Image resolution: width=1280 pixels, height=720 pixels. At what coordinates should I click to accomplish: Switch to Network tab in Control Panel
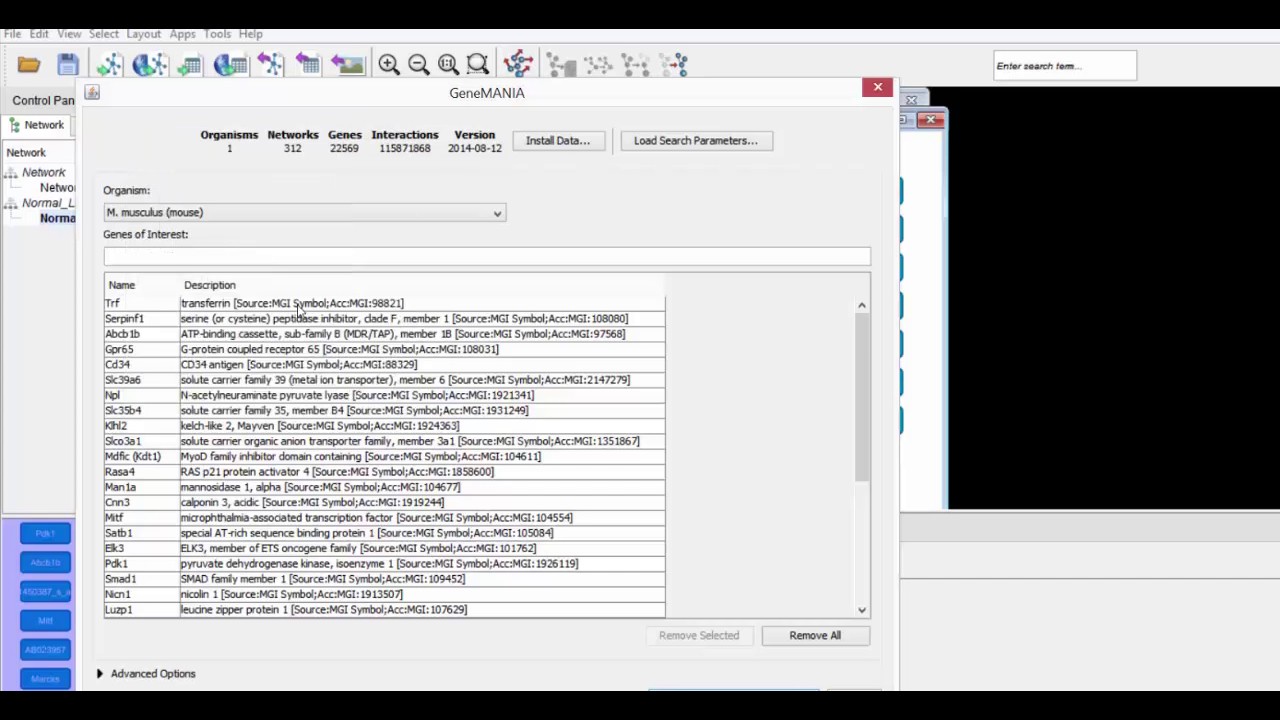click(x=36, y=125)
